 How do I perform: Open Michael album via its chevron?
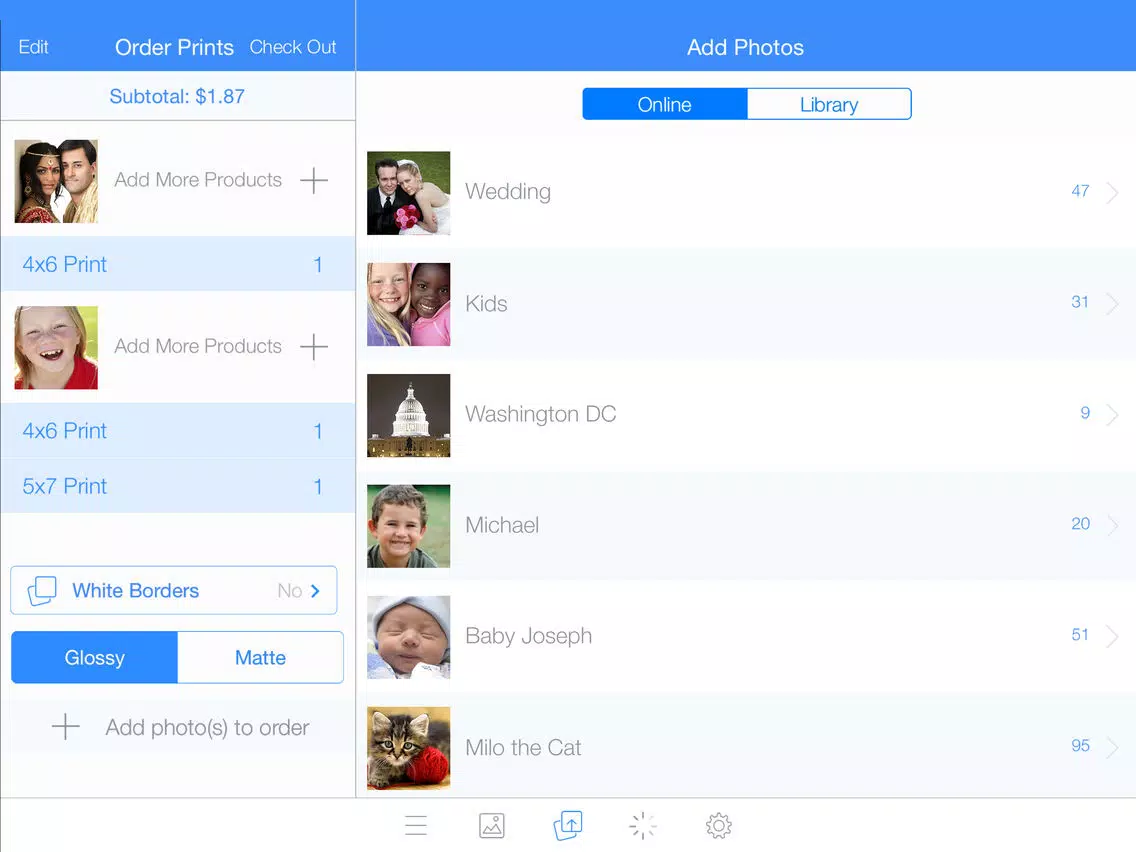coord(1113,525)
